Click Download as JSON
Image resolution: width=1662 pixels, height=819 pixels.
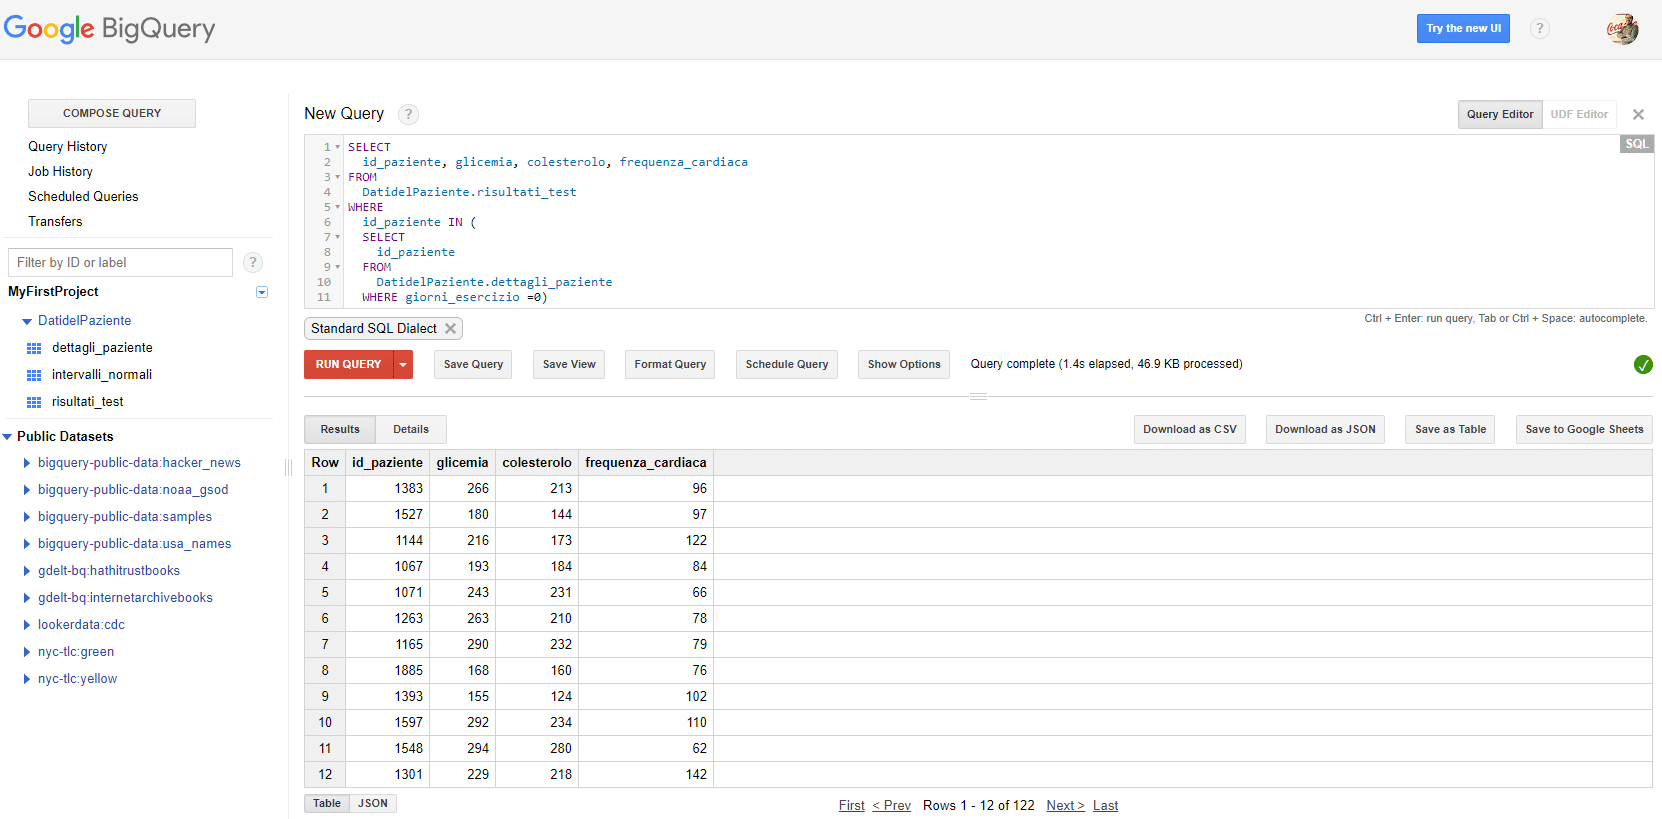pos(1325,429)
